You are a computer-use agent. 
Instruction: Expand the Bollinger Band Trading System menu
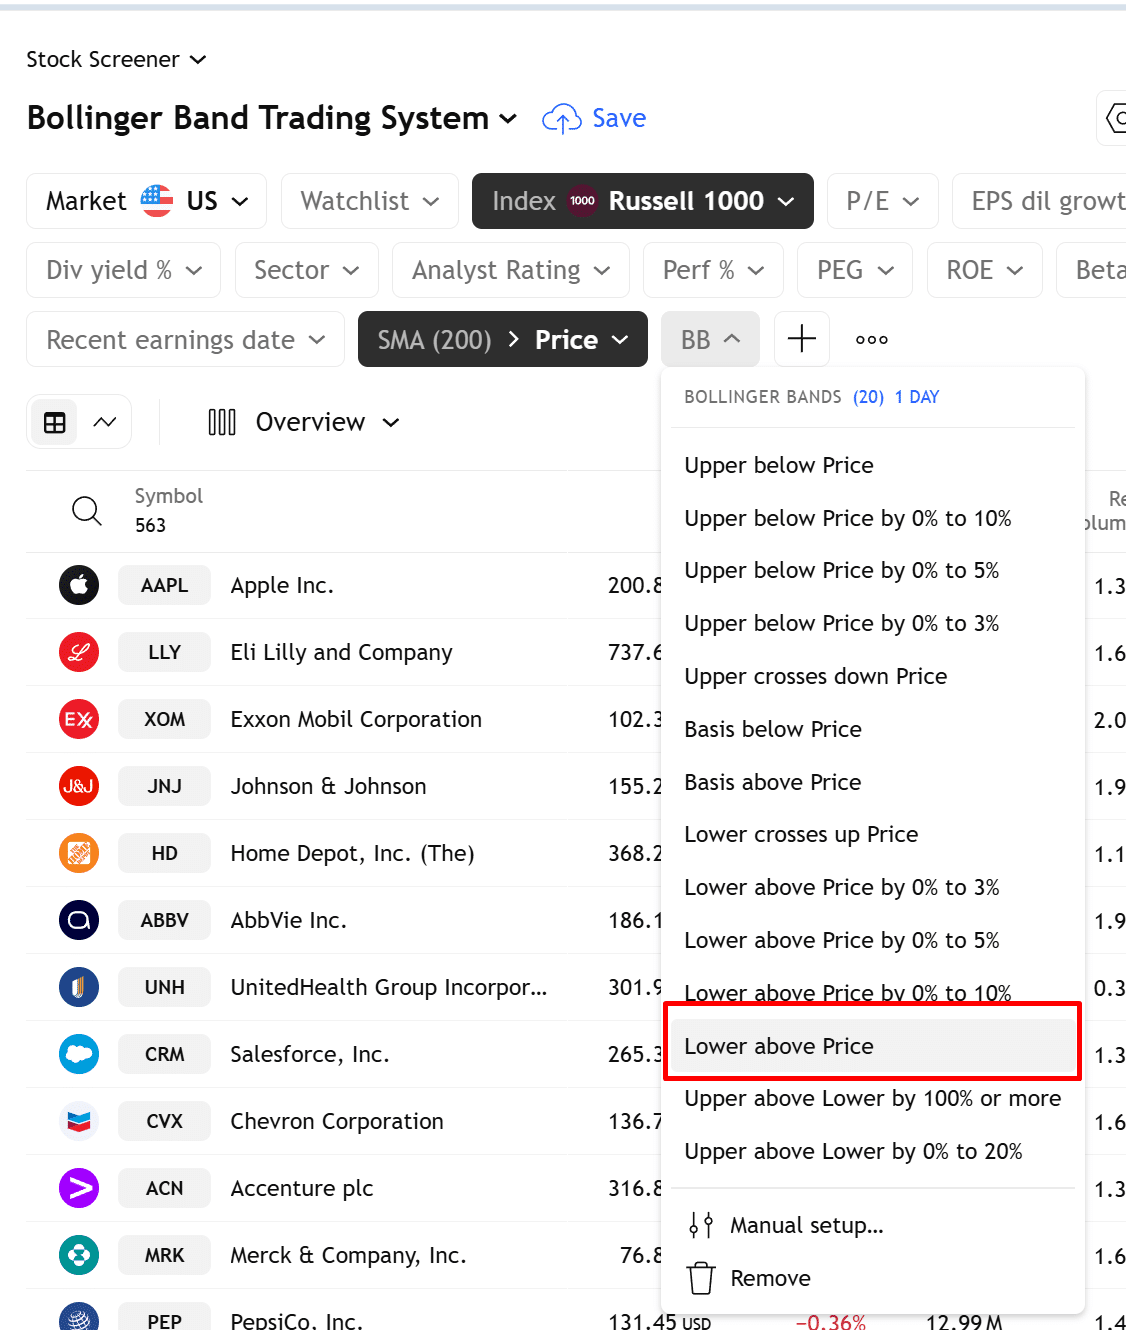coord(272,118)
